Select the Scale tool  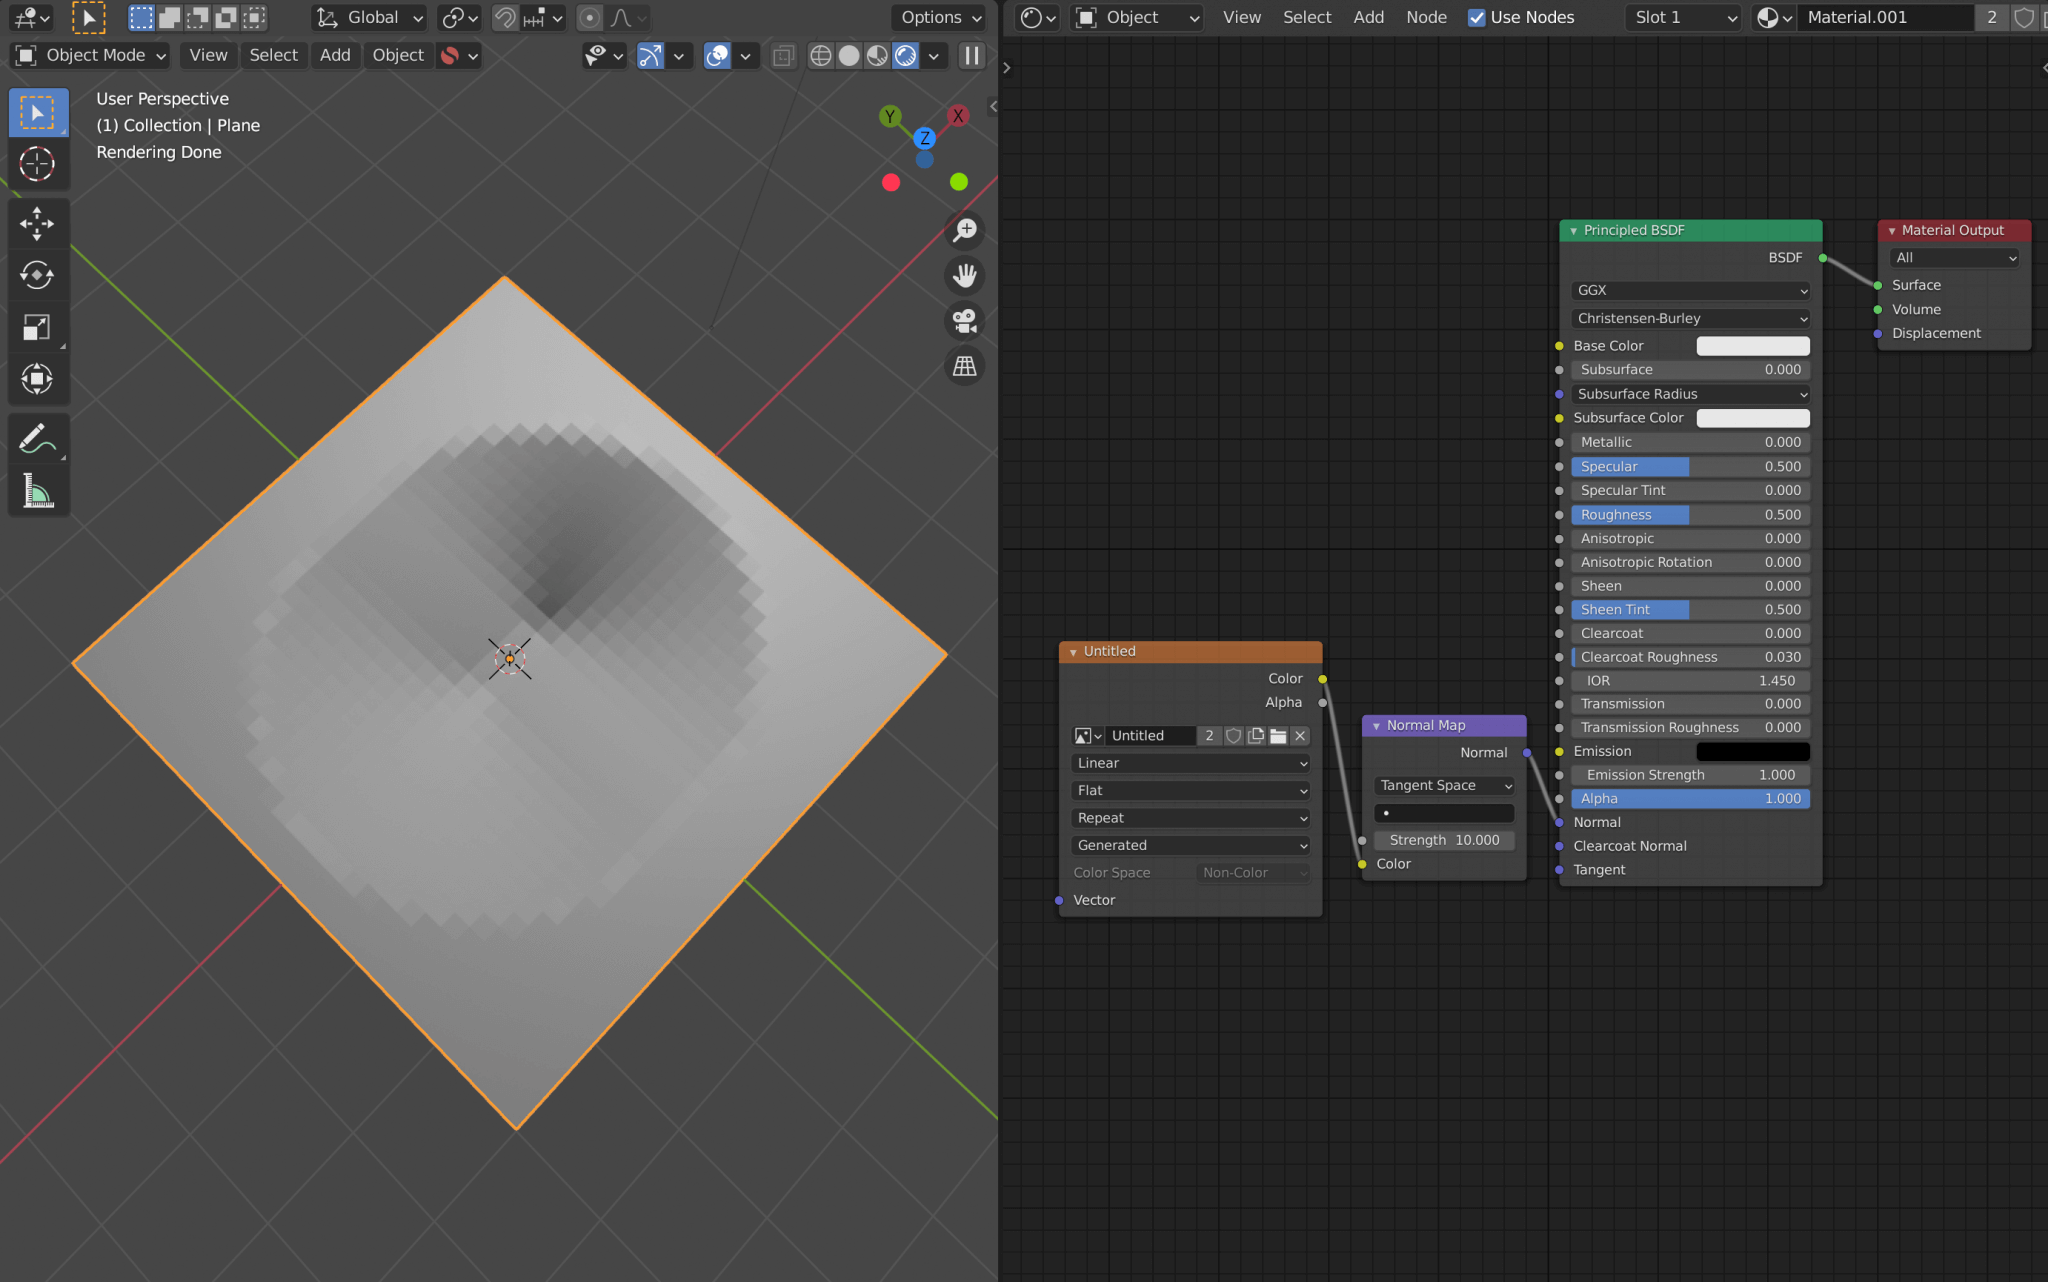pyautogui.click(x=39, y=327)
